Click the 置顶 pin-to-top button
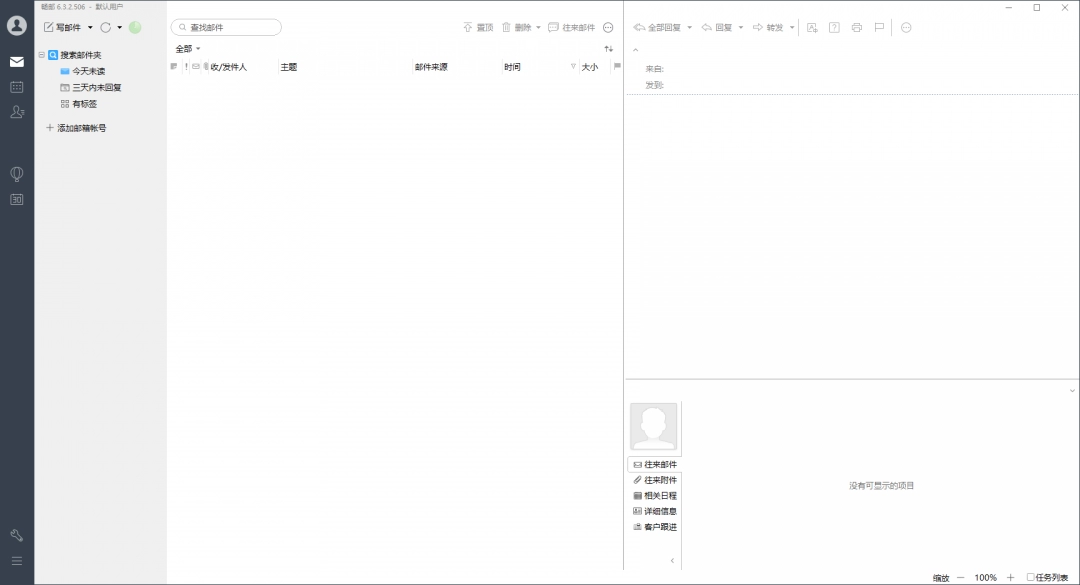This screenshot has height=585, width=1080. coord(478,28)
